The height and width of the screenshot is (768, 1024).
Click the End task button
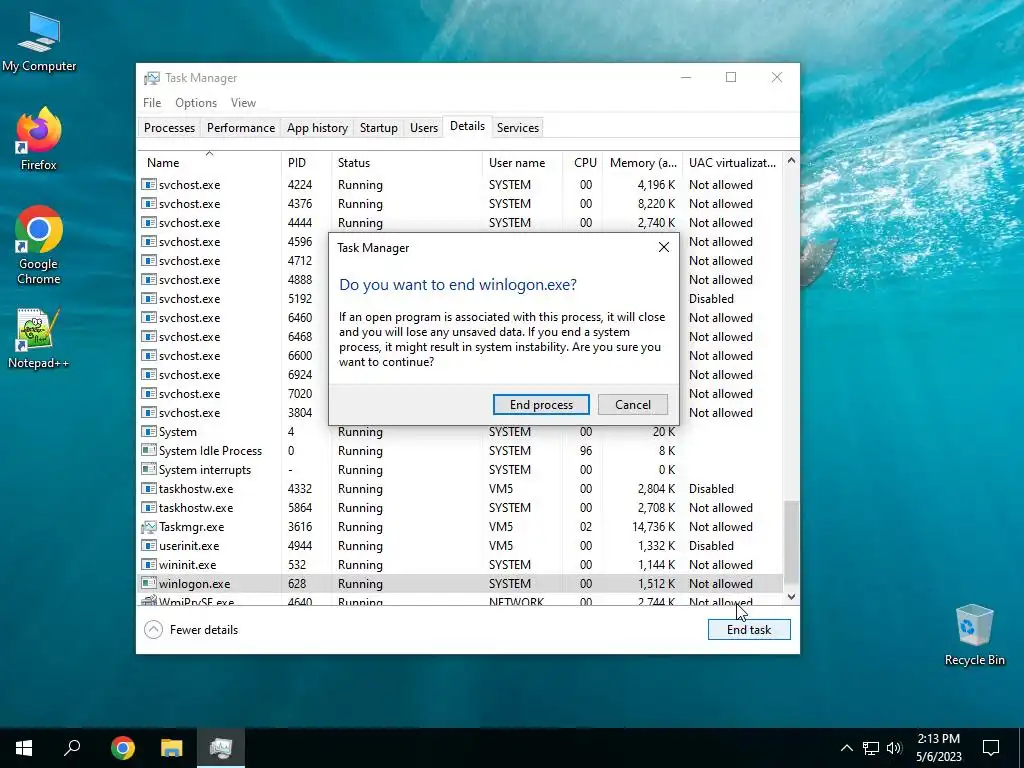pyautogui.click(x=749, y=630)
